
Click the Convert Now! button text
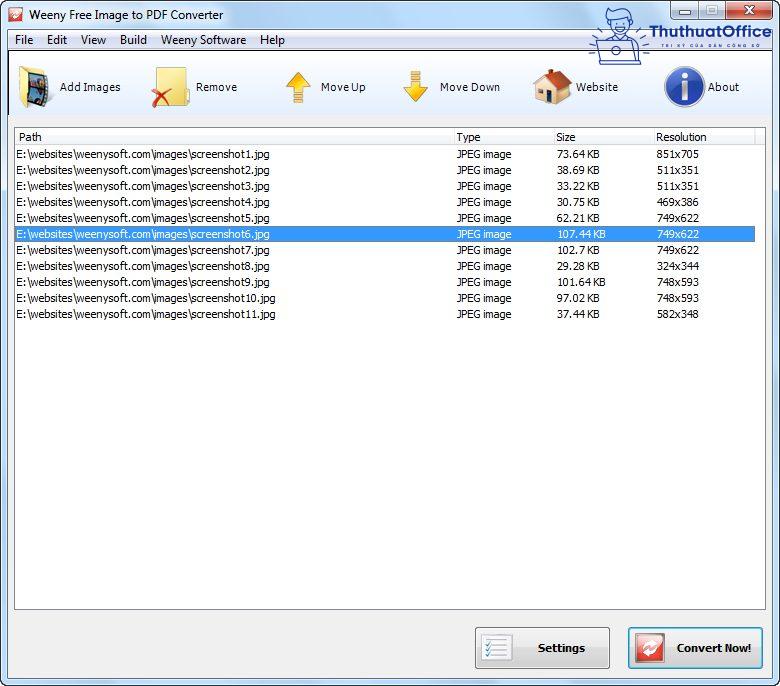714,648
